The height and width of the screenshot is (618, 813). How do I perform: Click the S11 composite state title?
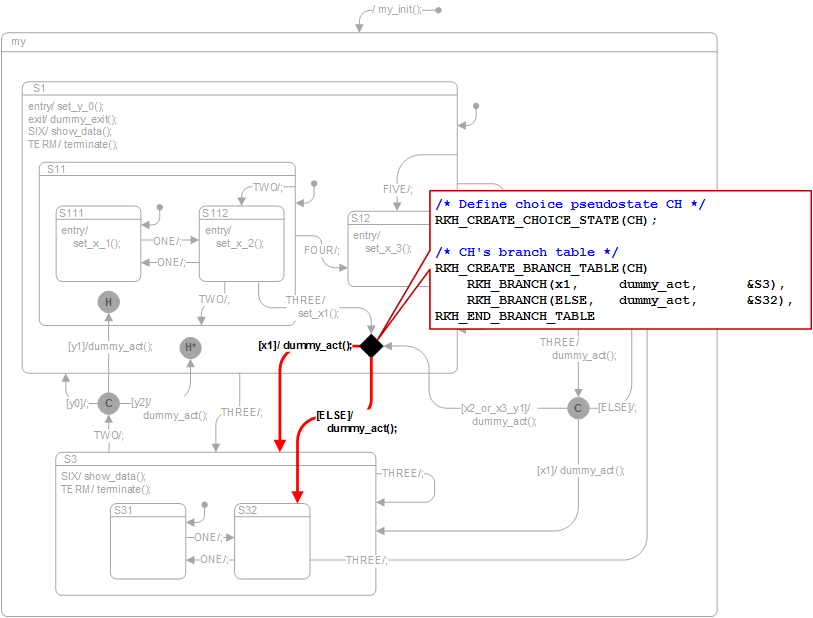click(56, 169)
